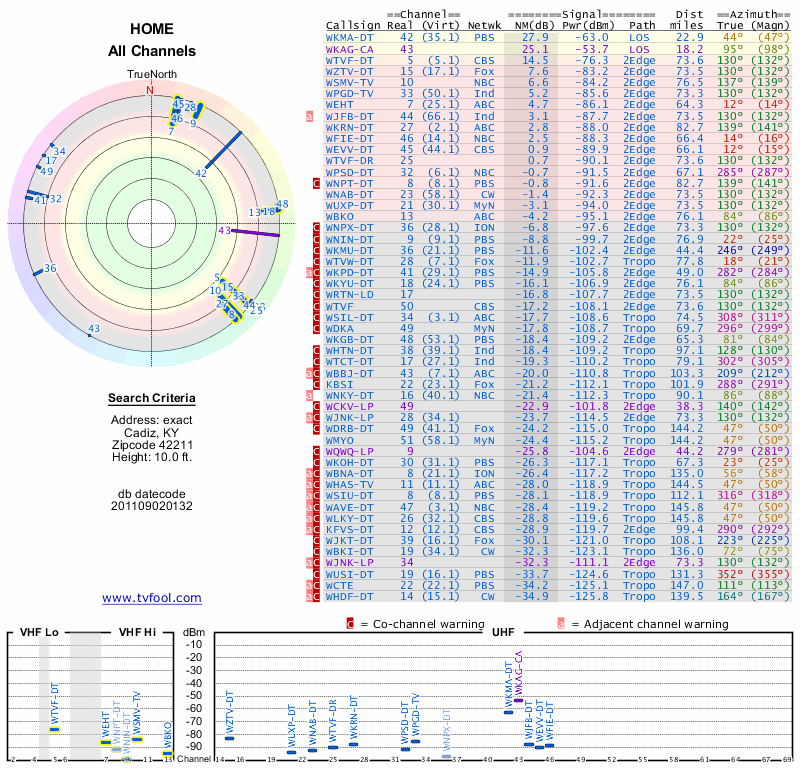Click the purple channel 43 line on radar

click(255, 232)
